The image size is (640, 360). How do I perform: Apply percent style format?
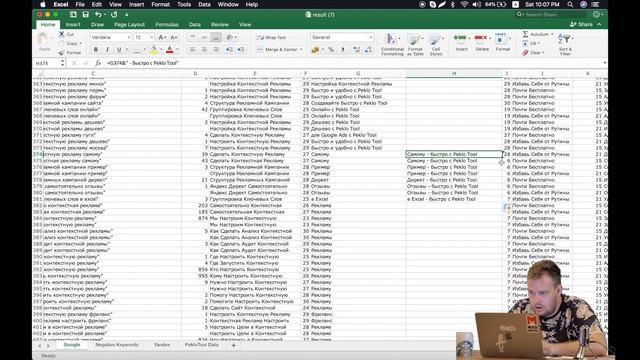coord(331,49)
